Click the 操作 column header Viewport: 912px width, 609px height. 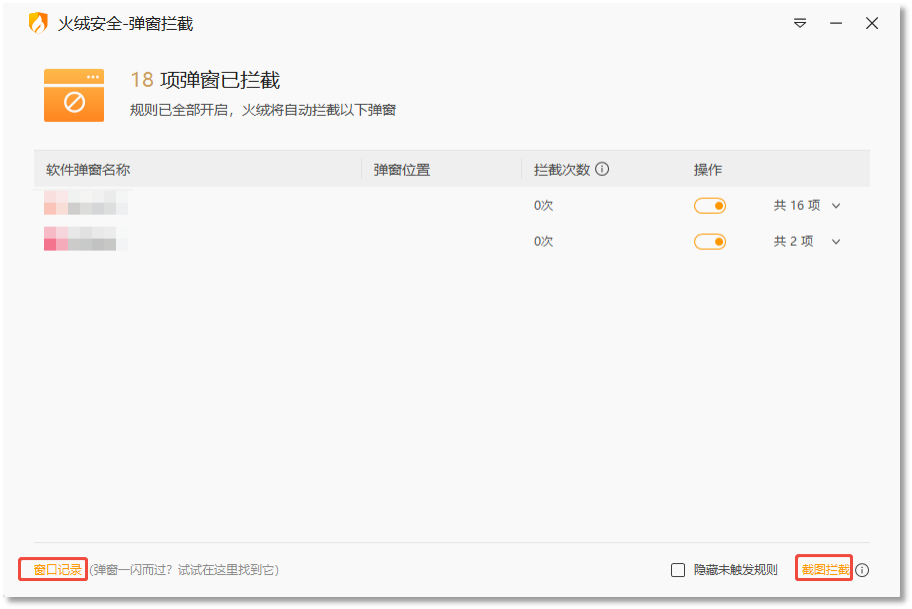(x=707, y=170)
